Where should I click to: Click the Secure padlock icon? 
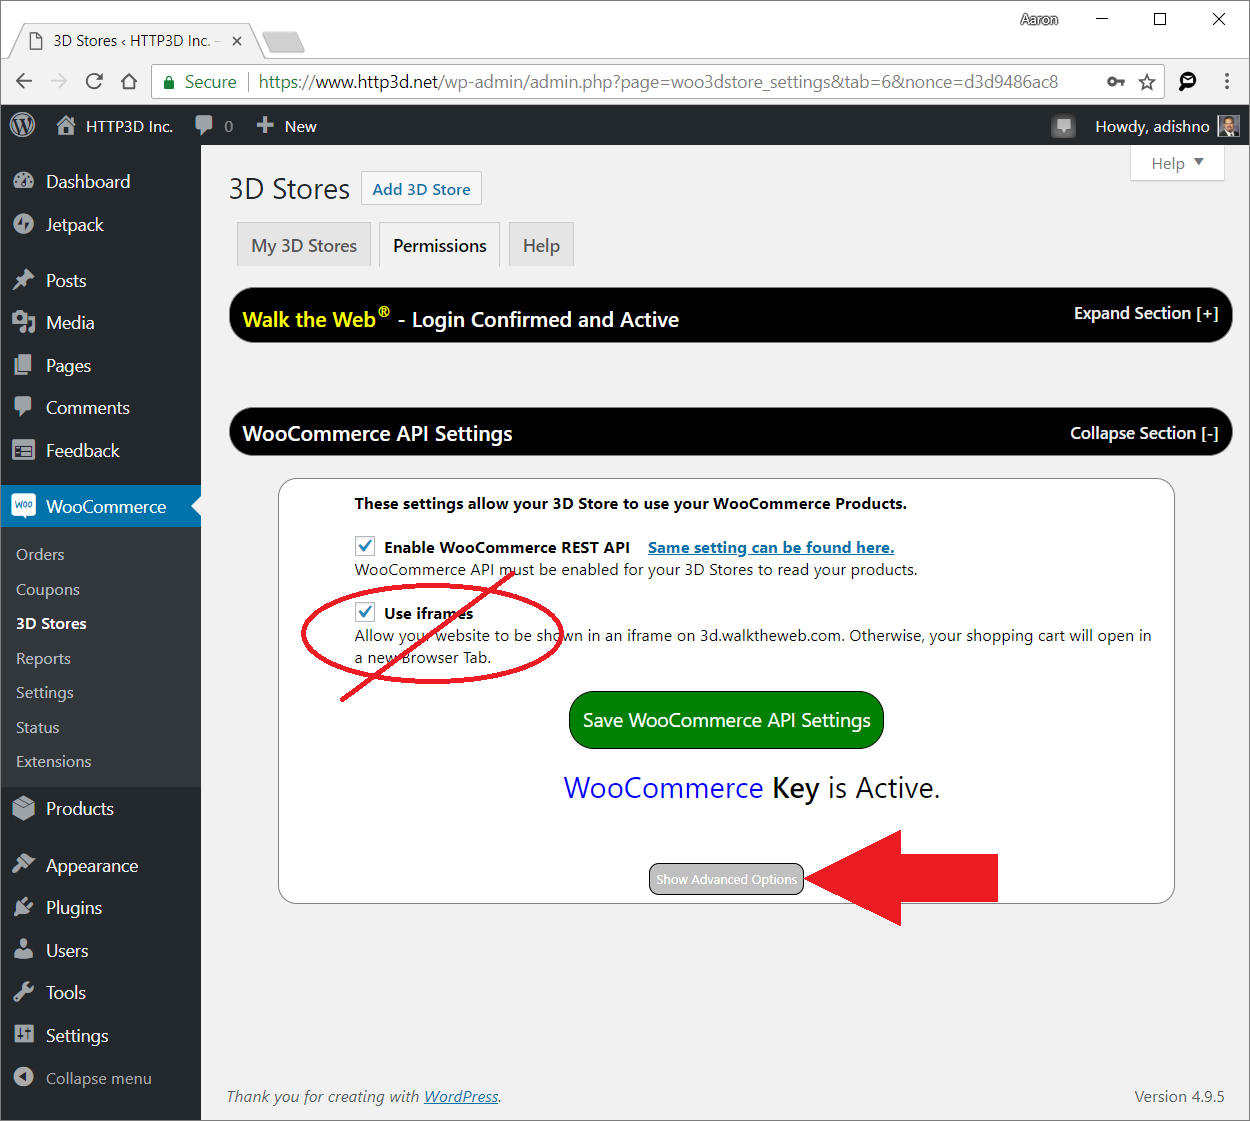pos(169,82)
